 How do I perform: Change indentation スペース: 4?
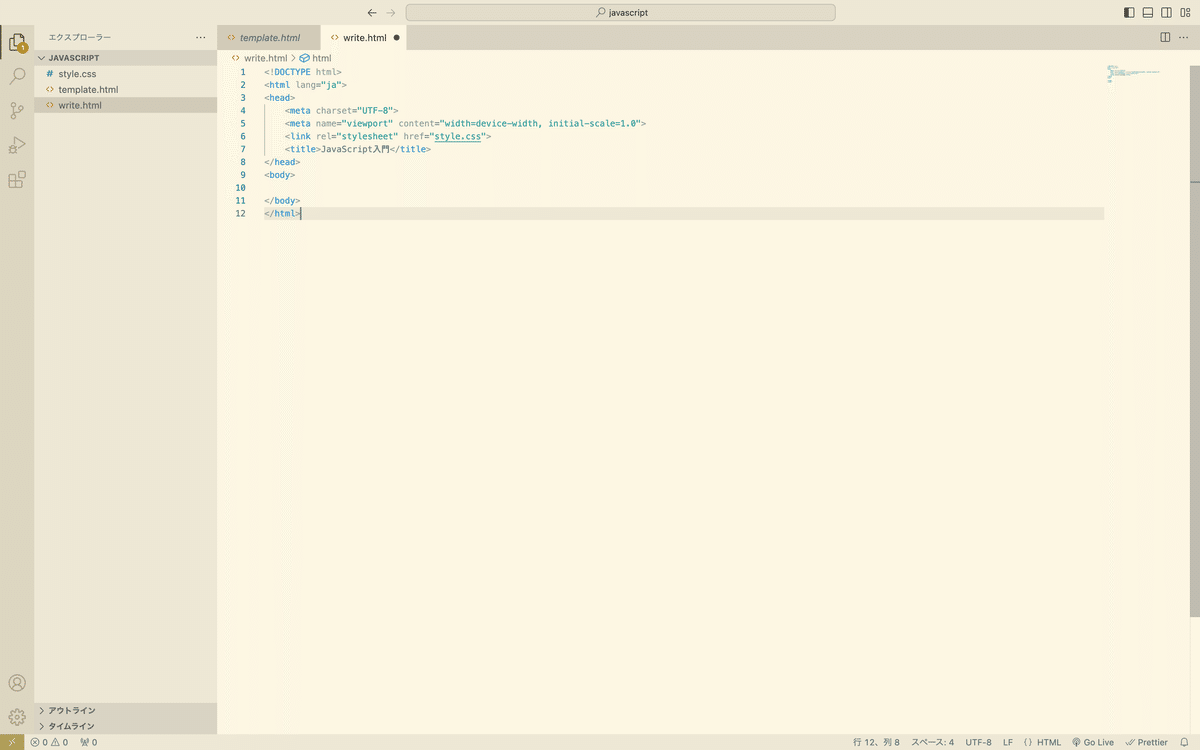pos(932,742)
